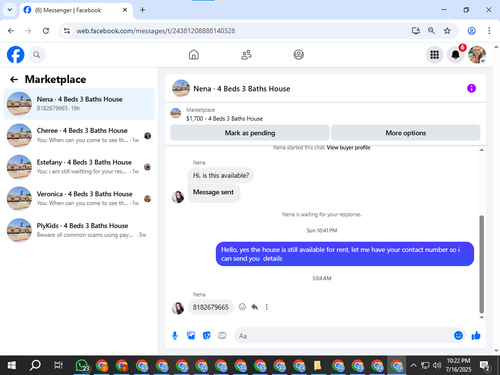
Task: Click the browser forward button
Action: [28, 31]
